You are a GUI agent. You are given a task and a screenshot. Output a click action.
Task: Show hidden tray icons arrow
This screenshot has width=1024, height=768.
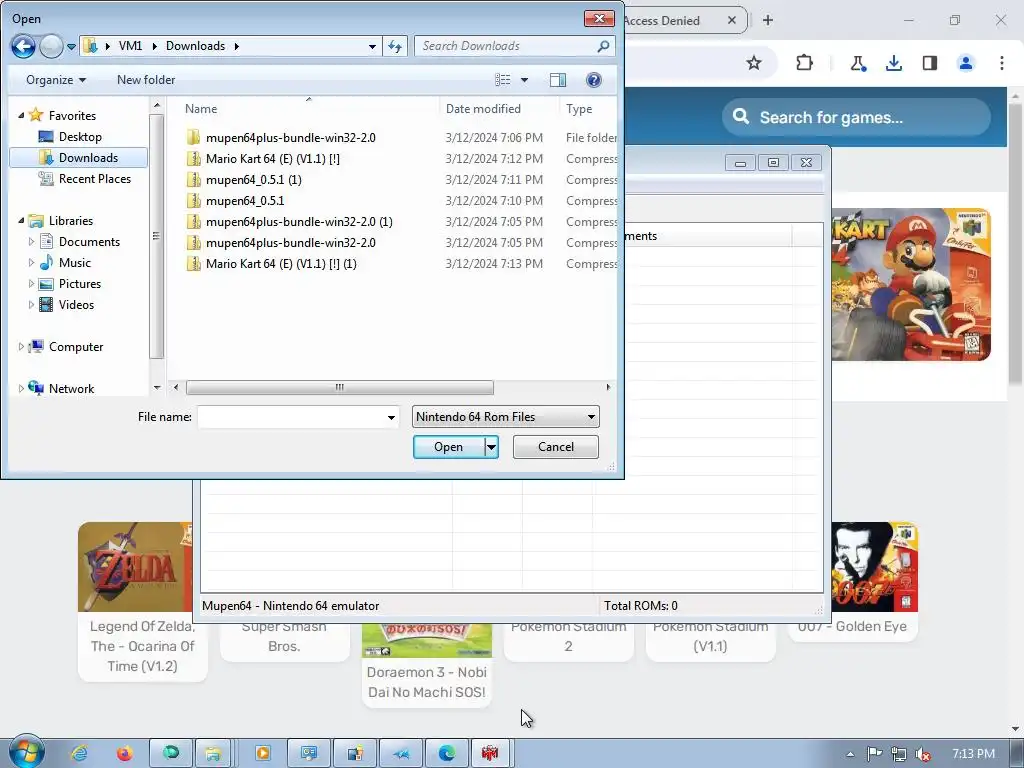[x=850, y=754]
